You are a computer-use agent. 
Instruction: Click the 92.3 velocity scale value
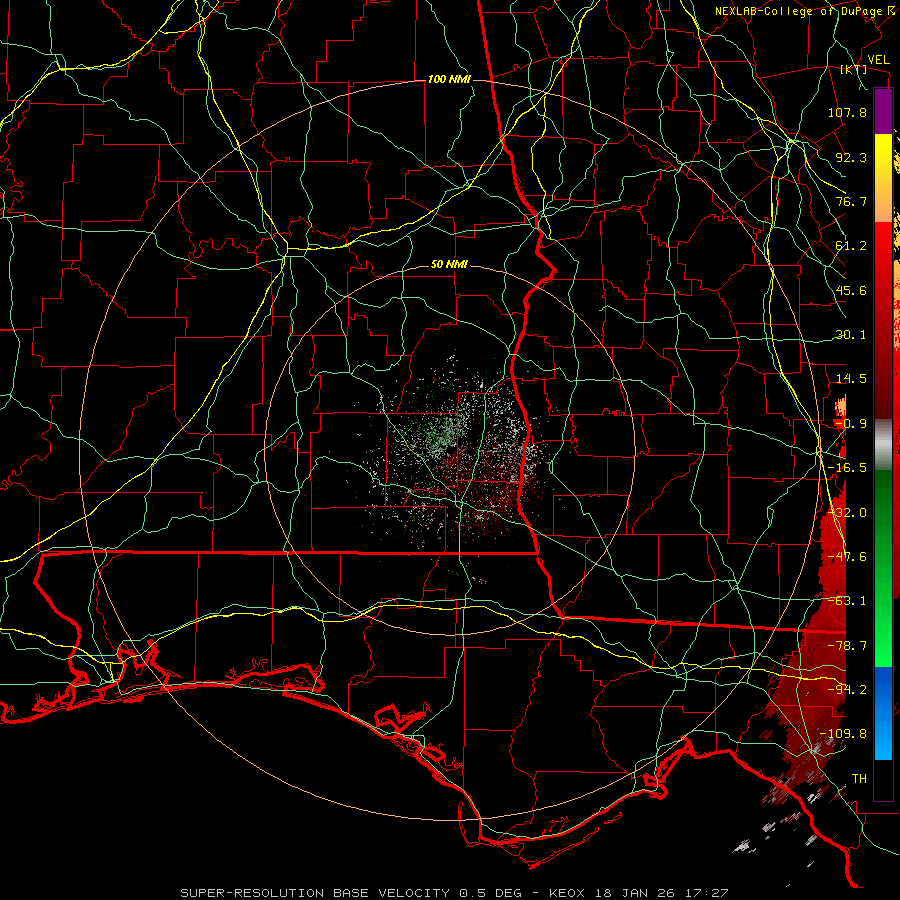[851, 157]
